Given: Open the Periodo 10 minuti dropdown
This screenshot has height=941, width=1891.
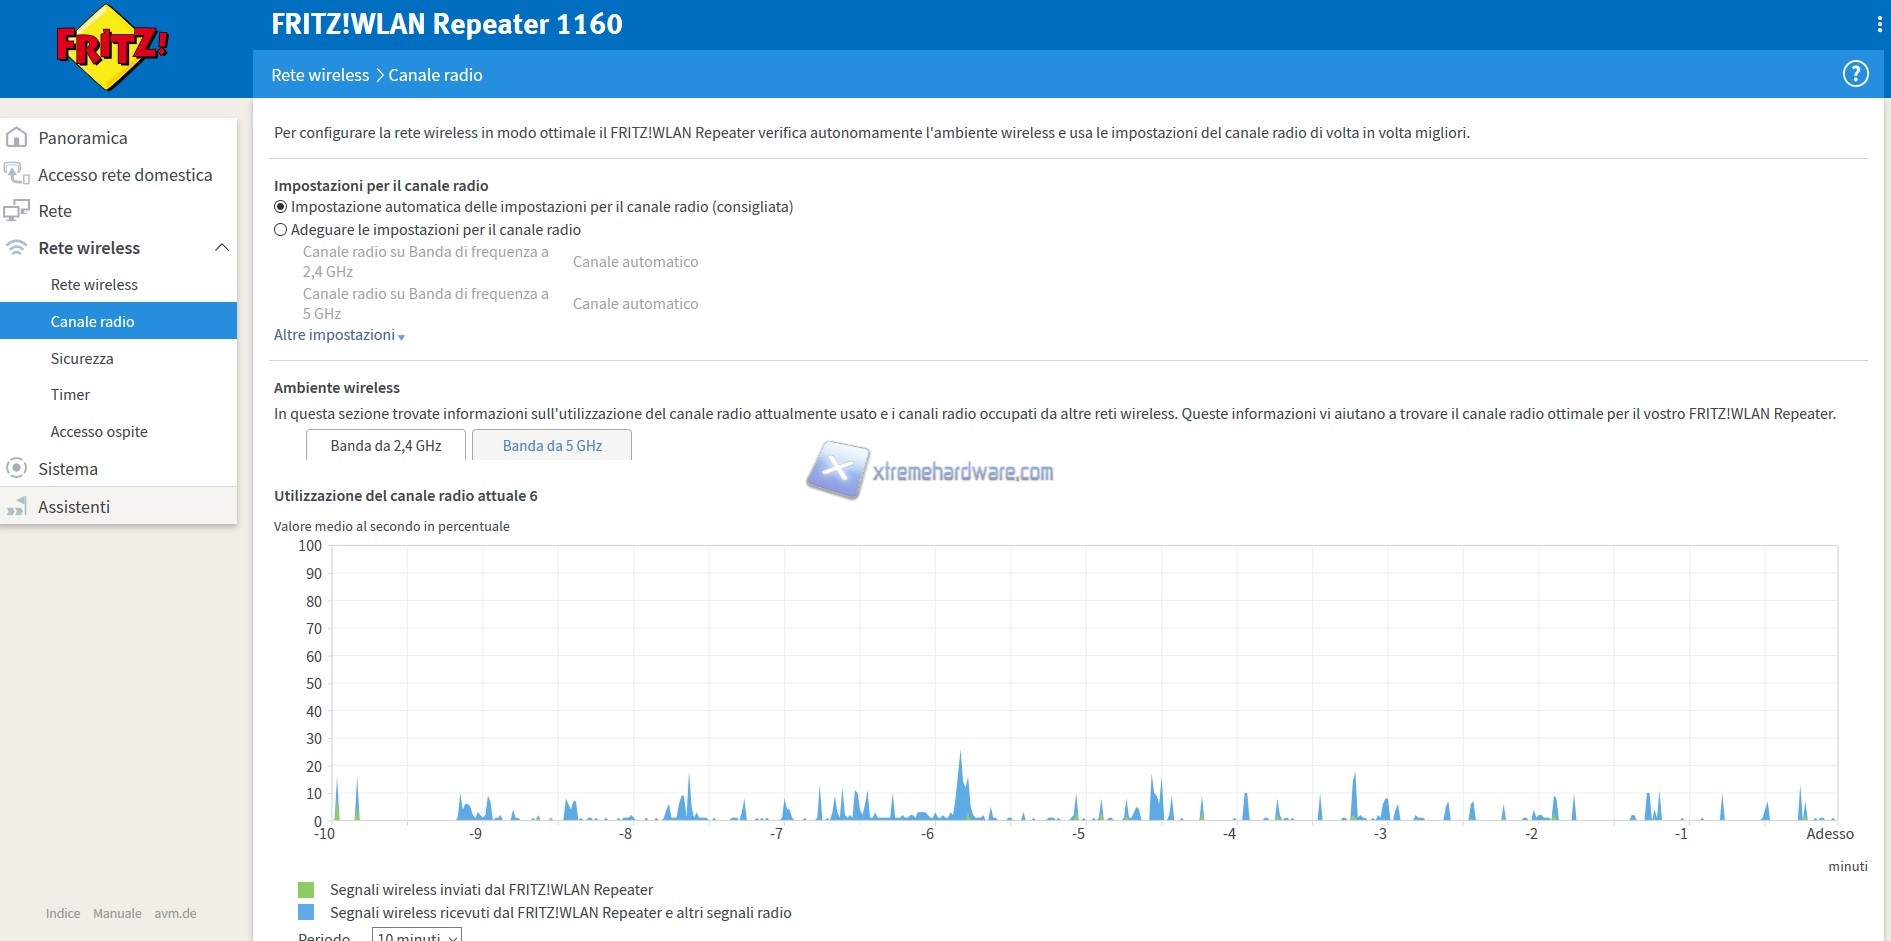Looking at the screenshot, I should tap(417, 936).
